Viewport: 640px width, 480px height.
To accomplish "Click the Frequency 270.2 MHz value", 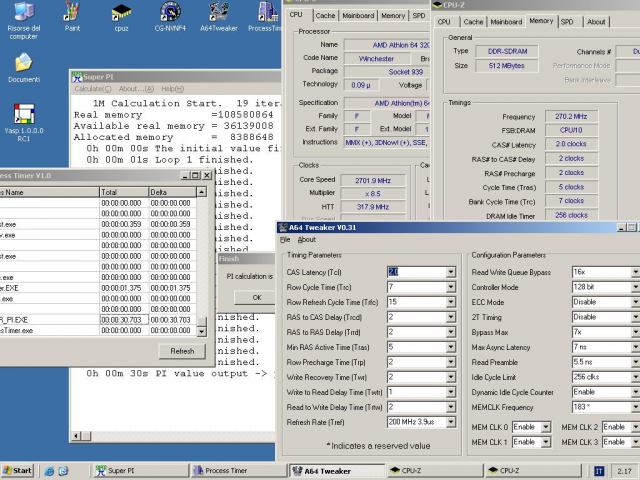I will click(571, 116).
